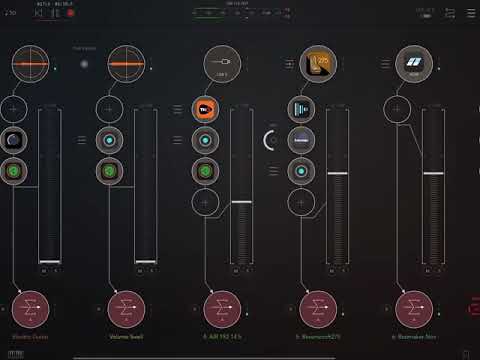The image size is (480, 360).
Task: Open node menu handle beside fourth channel's source node
Action: [x=289, y=64]
